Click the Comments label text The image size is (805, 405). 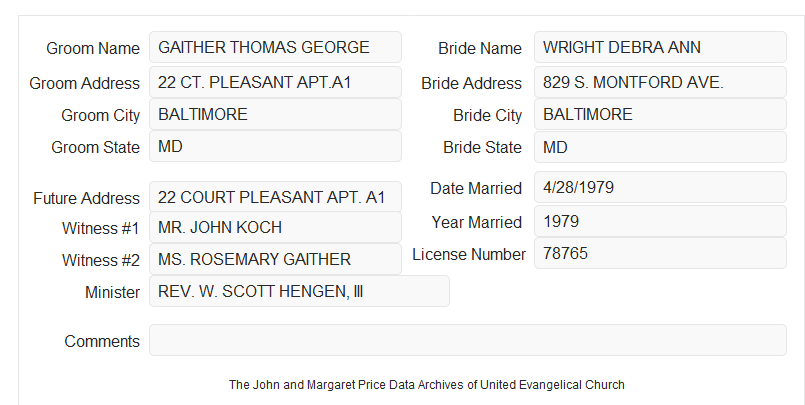coord(102,341)
